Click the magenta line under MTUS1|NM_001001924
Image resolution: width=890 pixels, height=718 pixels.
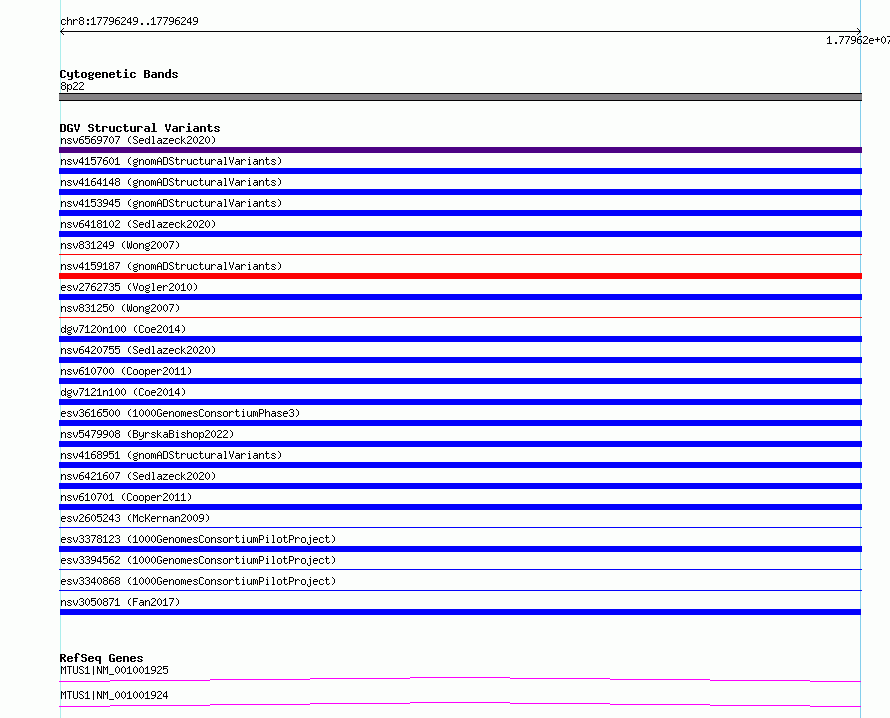click(x=460, y=704)
